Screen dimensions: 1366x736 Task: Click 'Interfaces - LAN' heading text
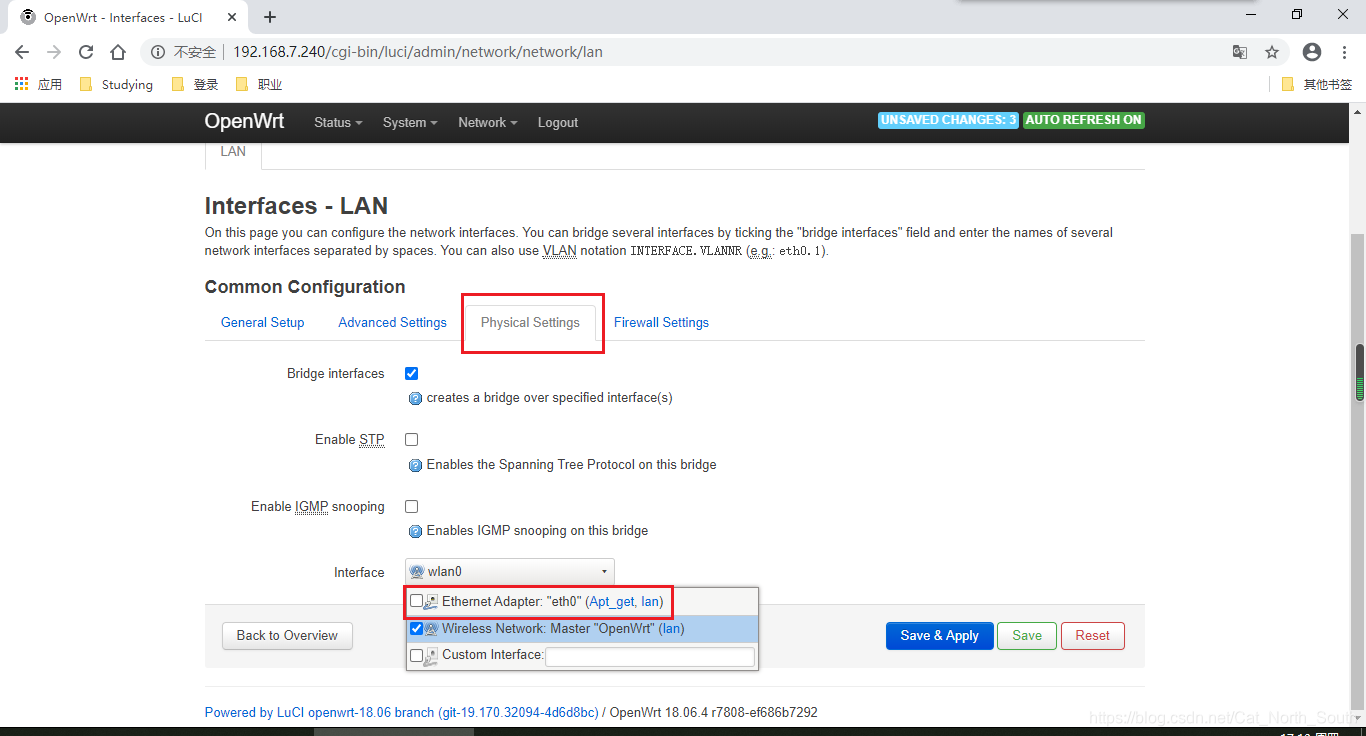coord(296,206)
